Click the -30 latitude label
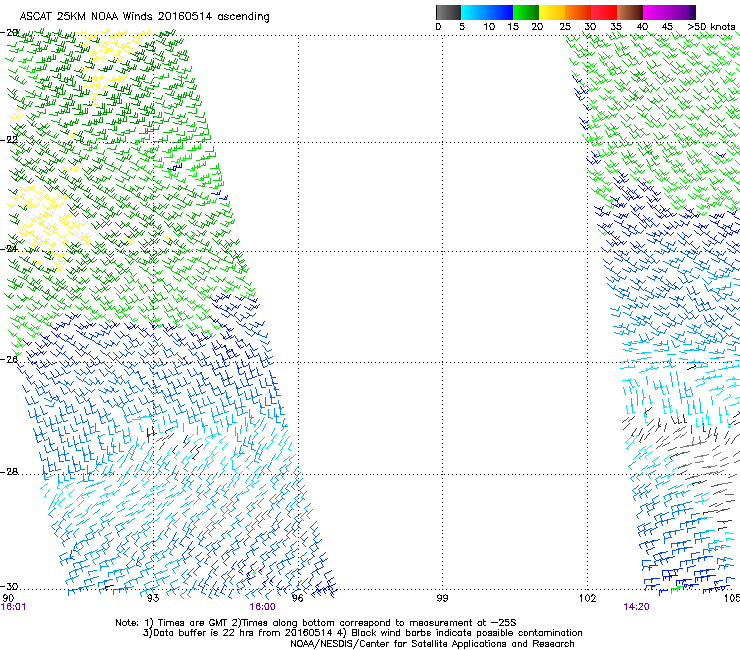Image resolution: width=740 pixels, height=650 pixels. pyautogui.click(x=9, y=587)
